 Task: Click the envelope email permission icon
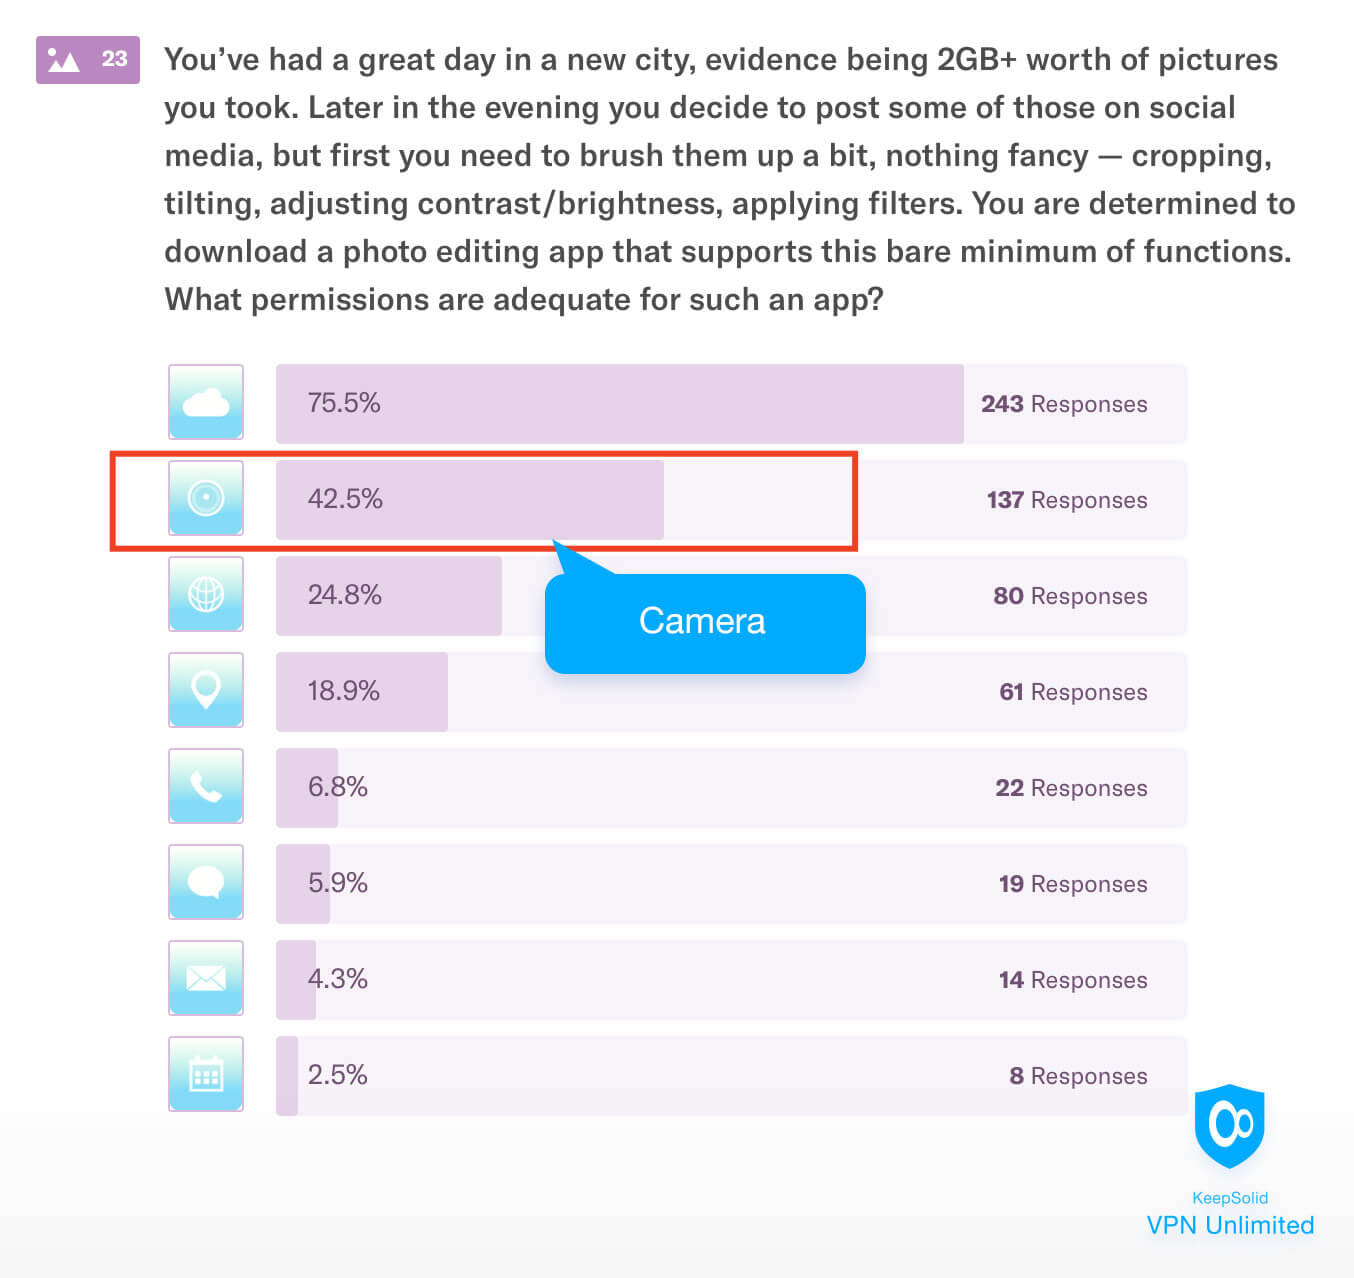[x=206, y=978]
